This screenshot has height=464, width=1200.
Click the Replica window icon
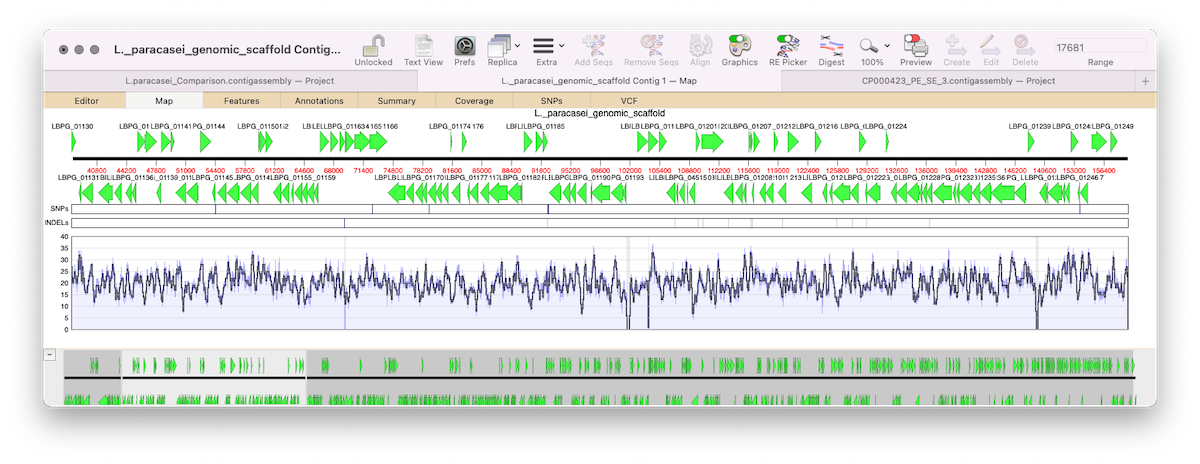coord(499,45)
